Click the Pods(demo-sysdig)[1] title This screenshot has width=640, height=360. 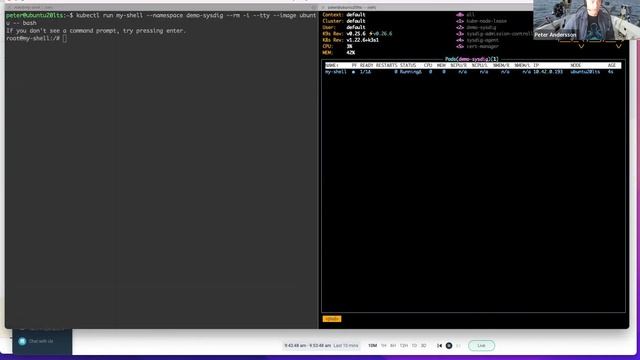pos(472,59)
